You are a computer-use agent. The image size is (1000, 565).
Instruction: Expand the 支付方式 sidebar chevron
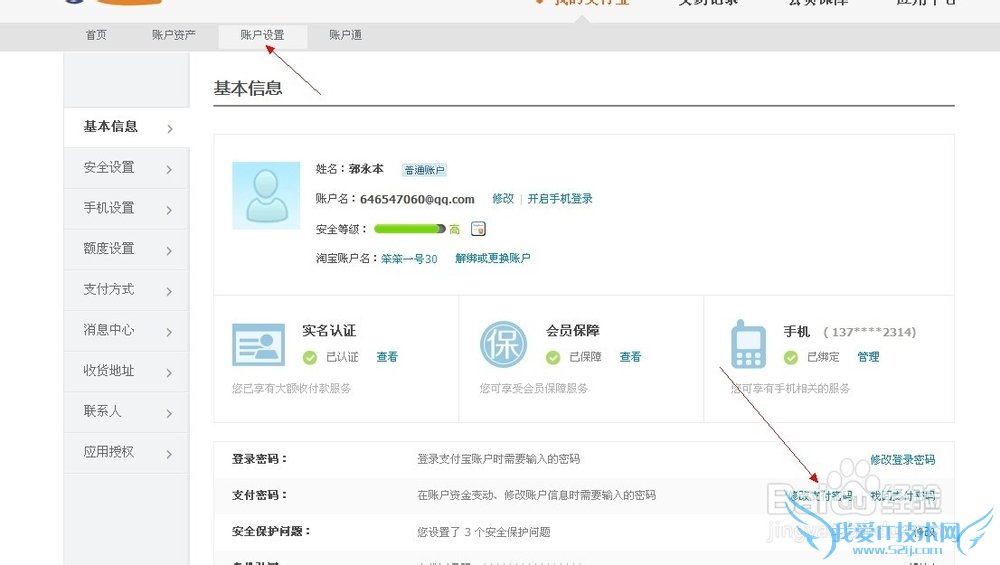(x=169, y=291)
